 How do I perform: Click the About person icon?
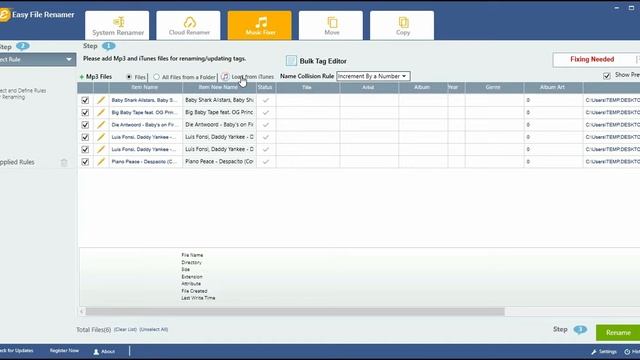[x=96, y=351]
